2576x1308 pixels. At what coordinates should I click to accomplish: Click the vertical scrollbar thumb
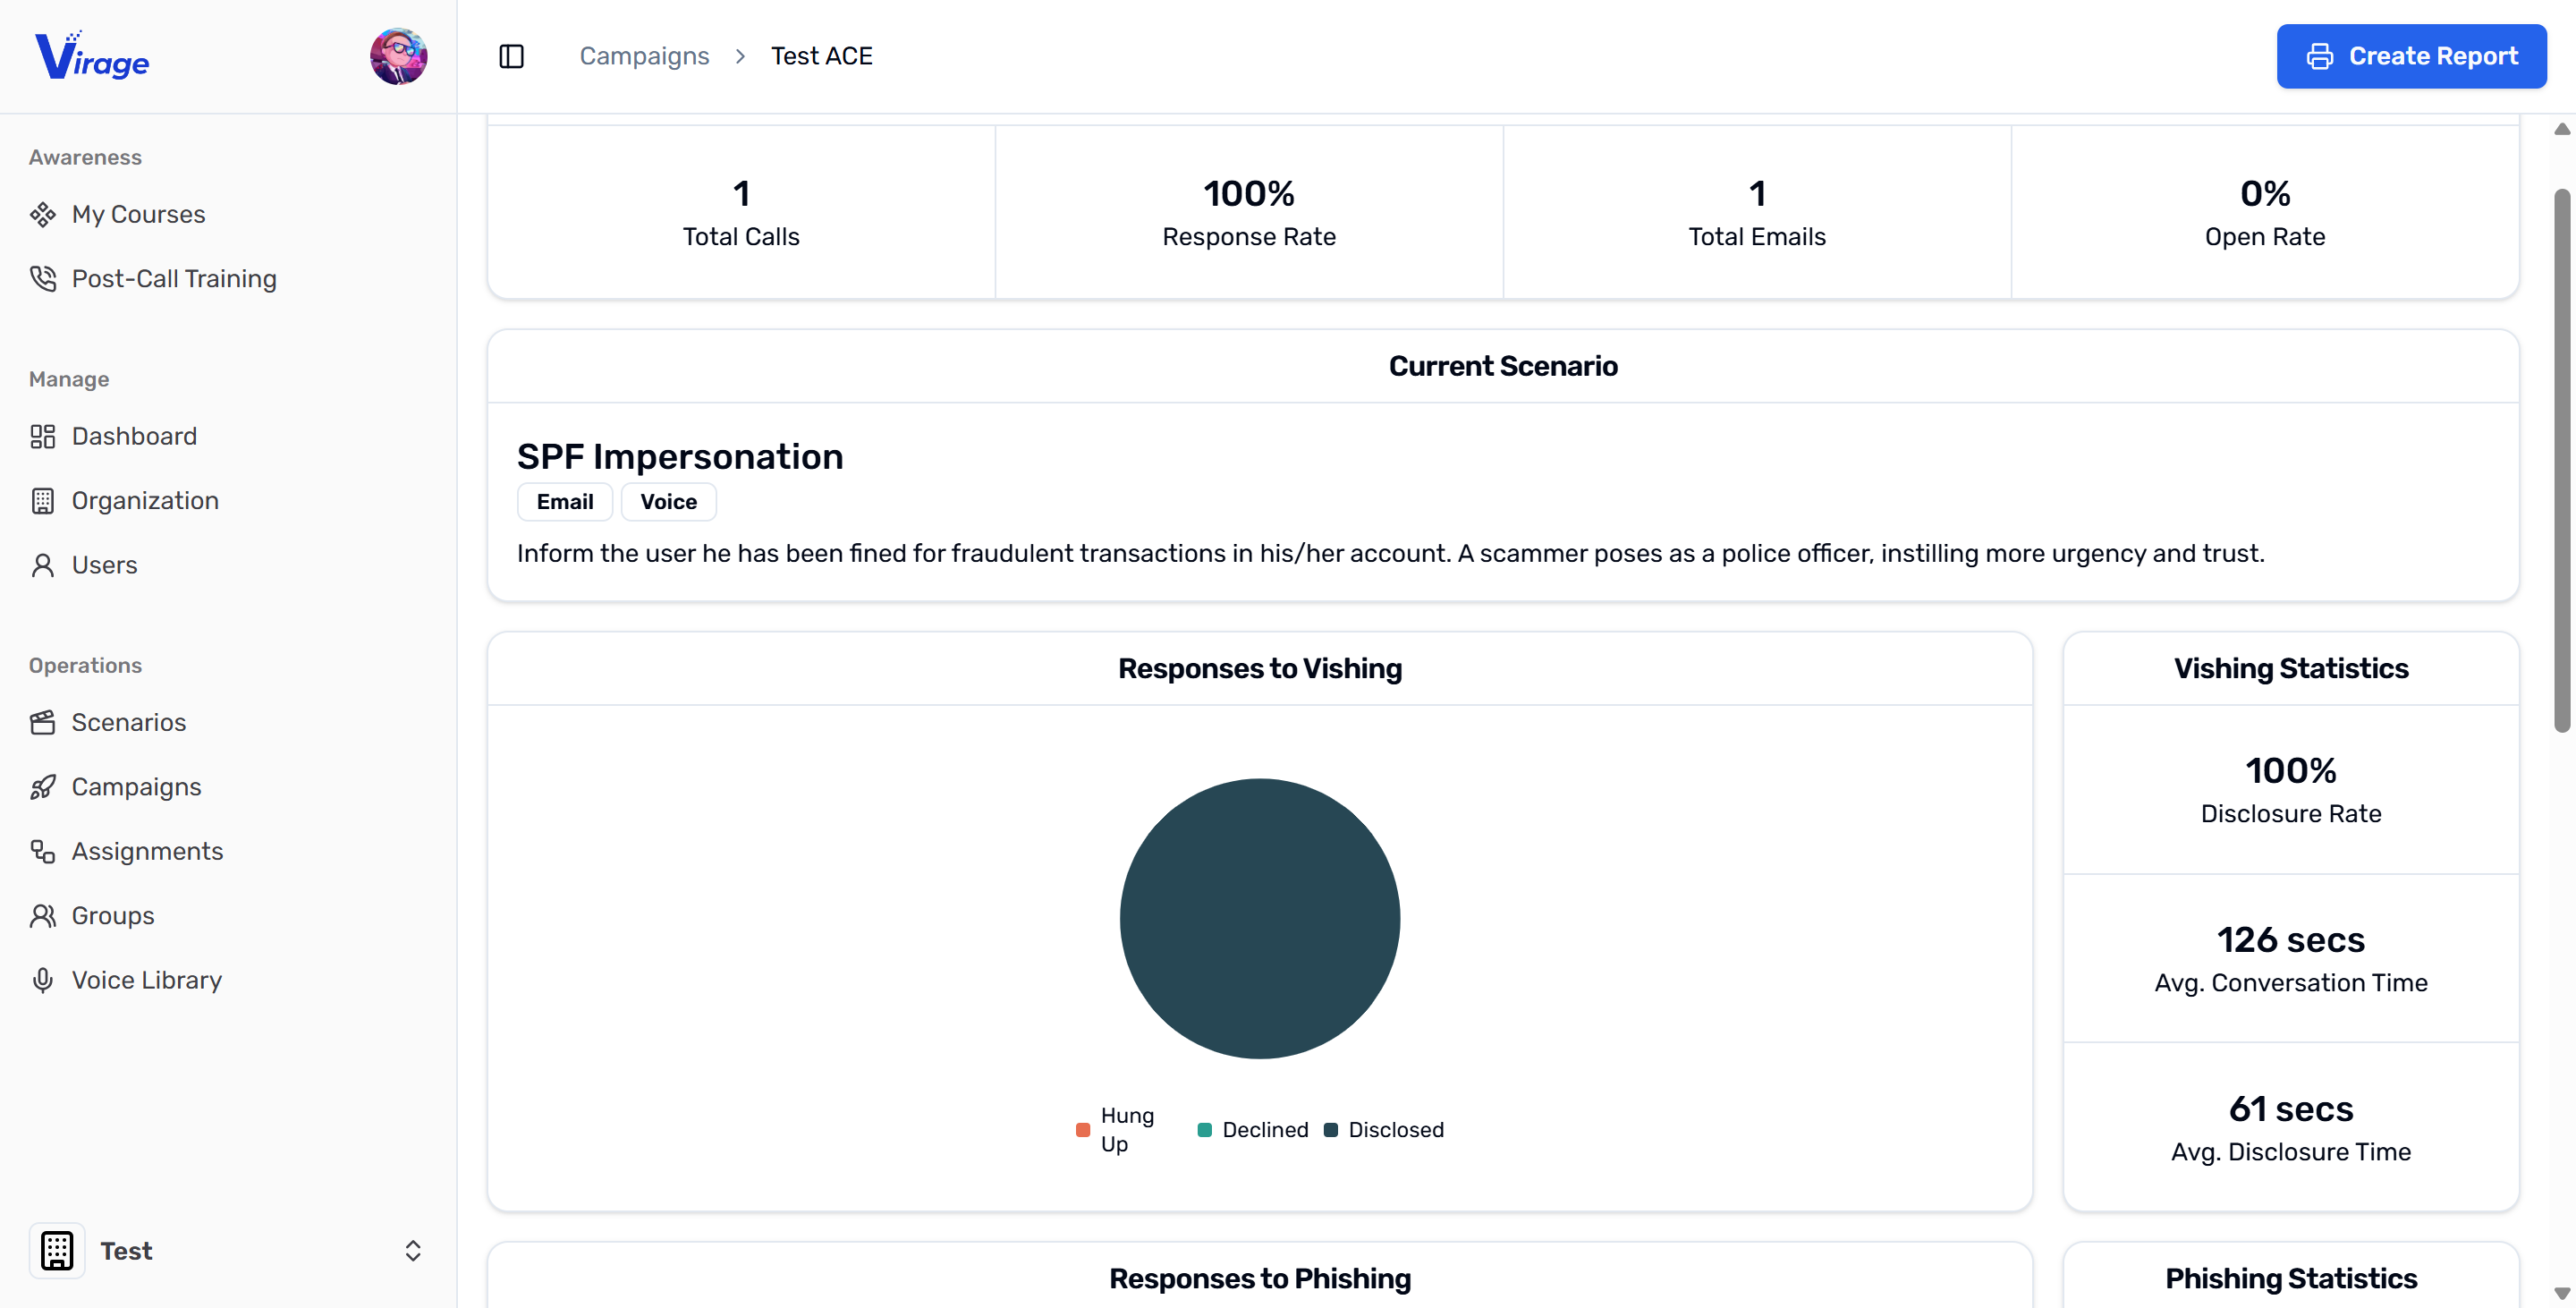(x=2561, y=460)
